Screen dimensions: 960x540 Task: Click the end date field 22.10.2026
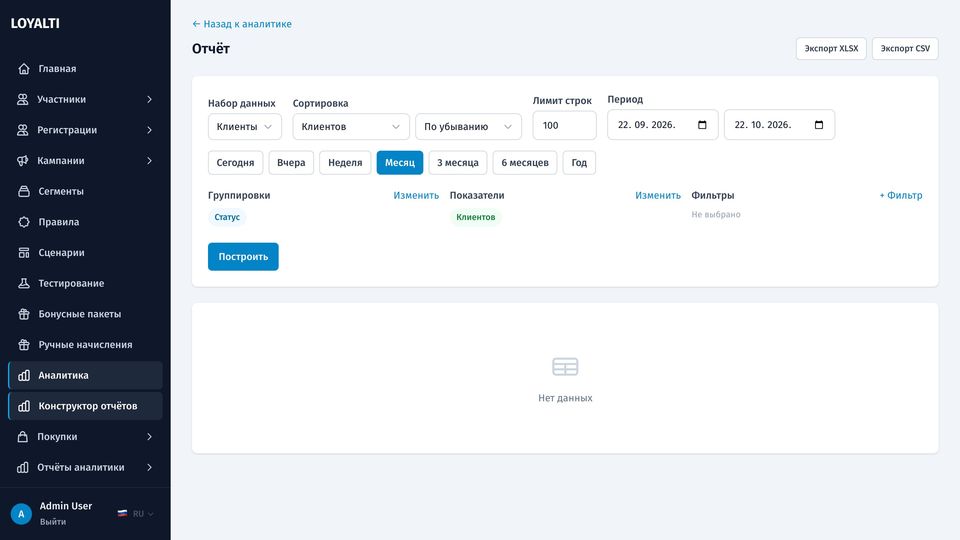[x=779, y=125]
